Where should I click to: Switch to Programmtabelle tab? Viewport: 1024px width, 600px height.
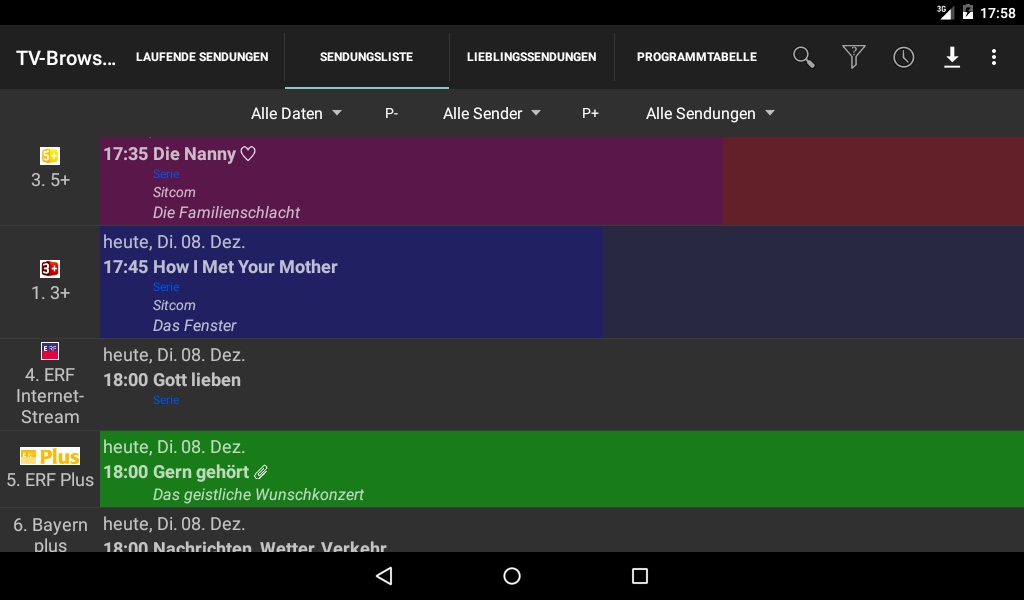[697, 57]
